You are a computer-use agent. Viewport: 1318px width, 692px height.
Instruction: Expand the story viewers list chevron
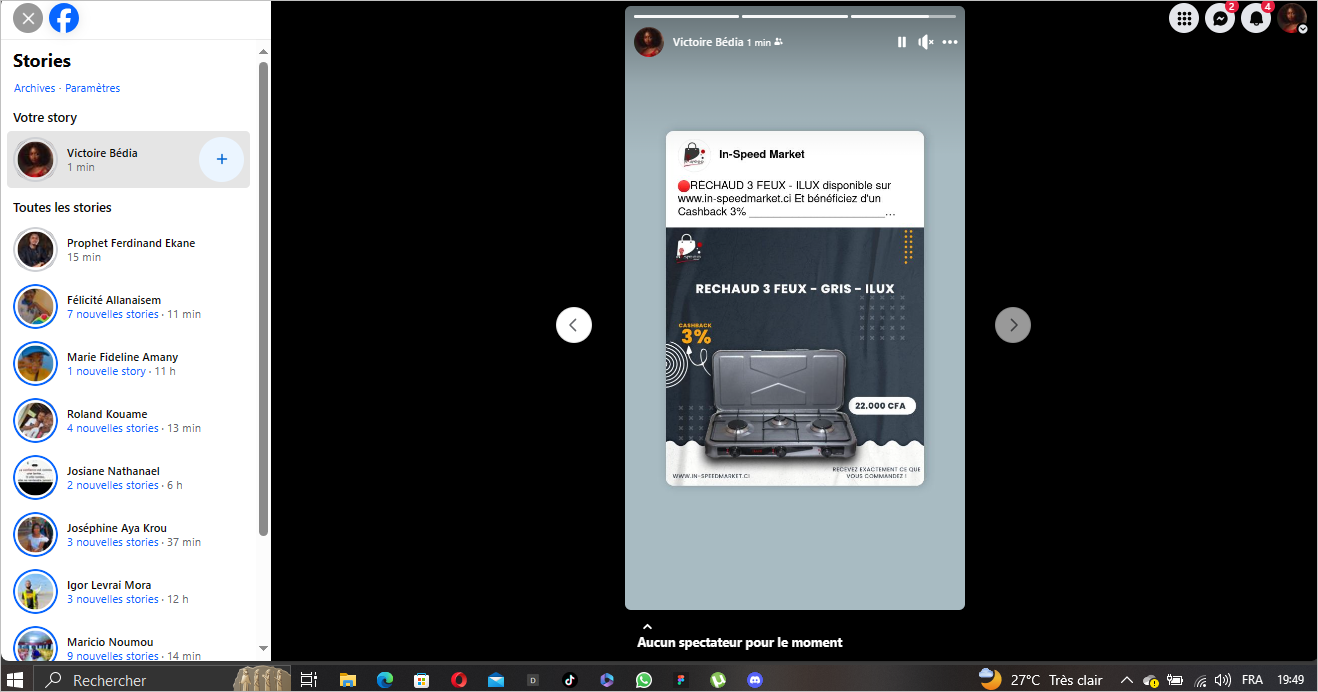pos(647,627)
